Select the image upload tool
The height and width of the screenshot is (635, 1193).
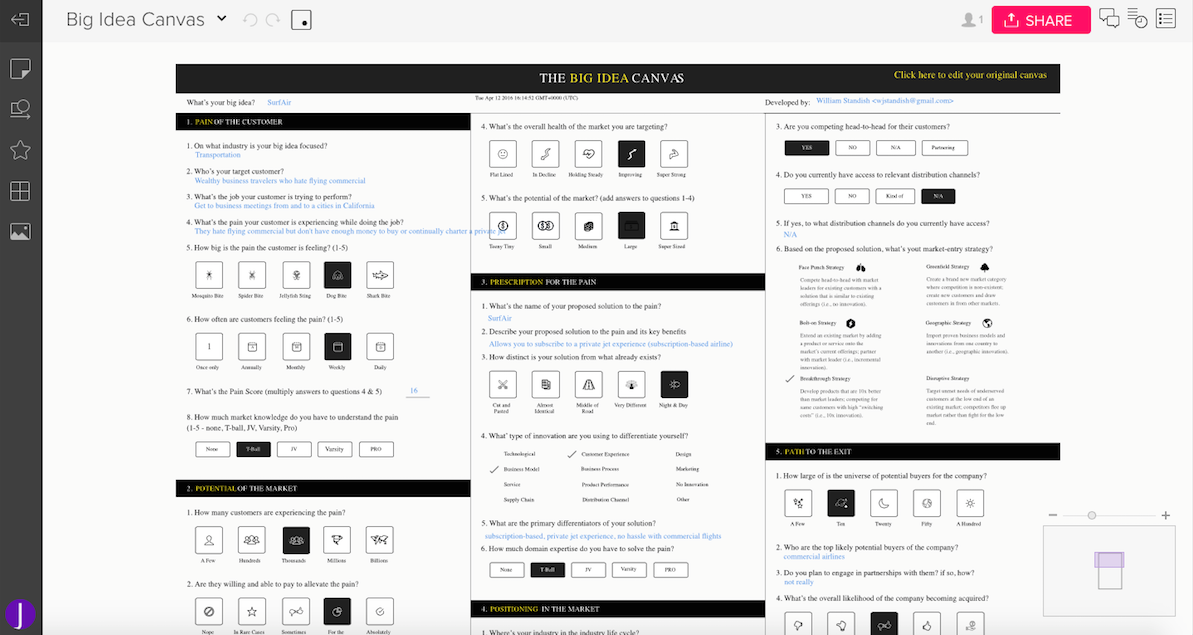pyautogui.click(x=20, y=232)
